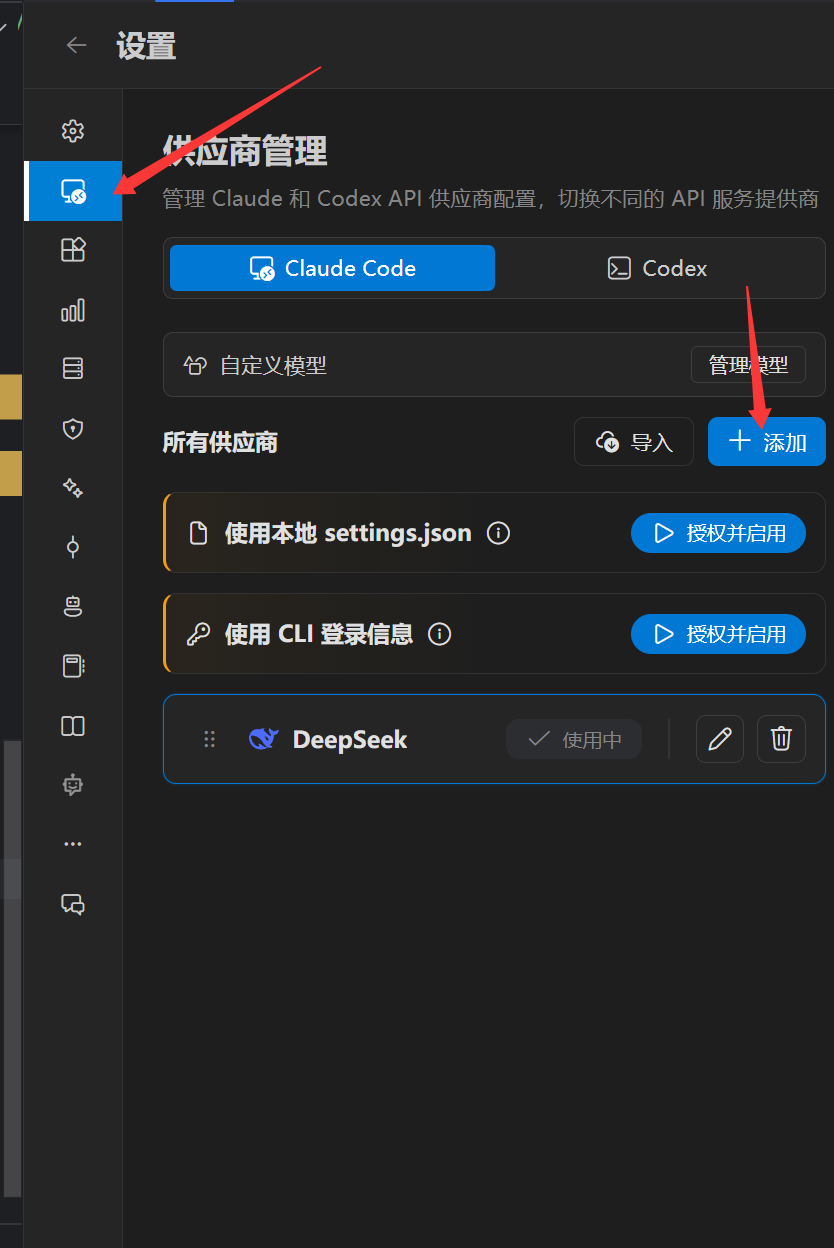Click the 添加 add provider button
834x1248 pixels.
767,441
